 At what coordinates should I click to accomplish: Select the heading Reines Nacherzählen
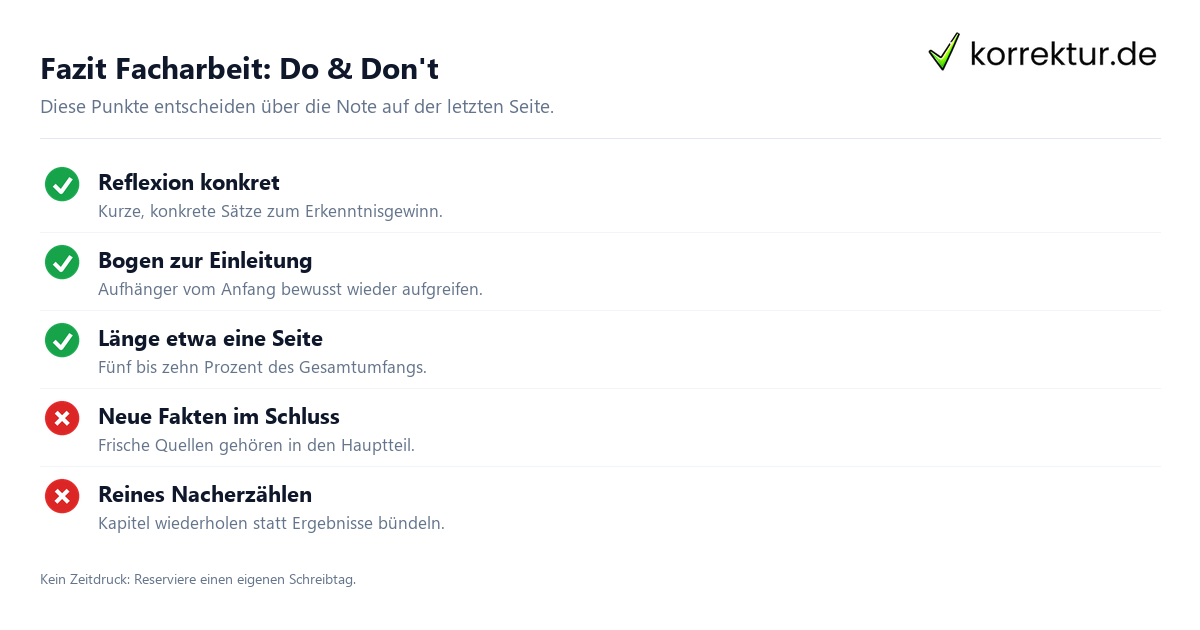[205, 495]
